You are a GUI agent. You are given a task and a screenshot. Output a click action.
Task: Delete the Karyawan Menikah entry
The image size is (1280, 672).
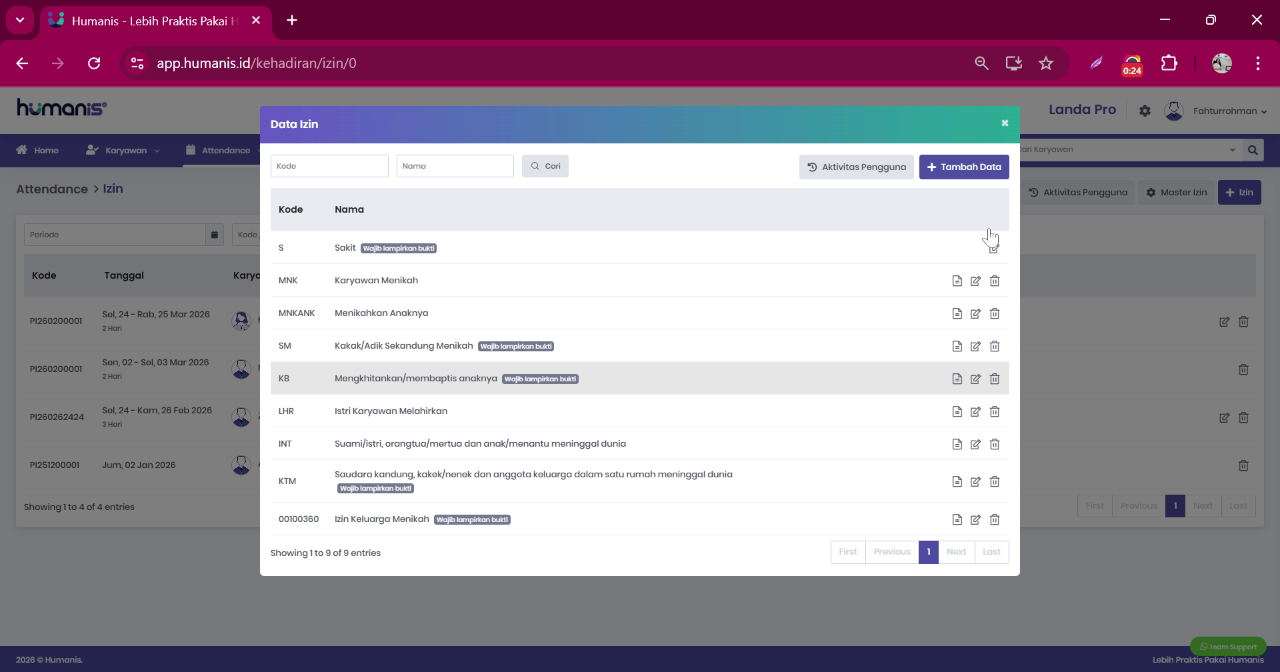994,281
